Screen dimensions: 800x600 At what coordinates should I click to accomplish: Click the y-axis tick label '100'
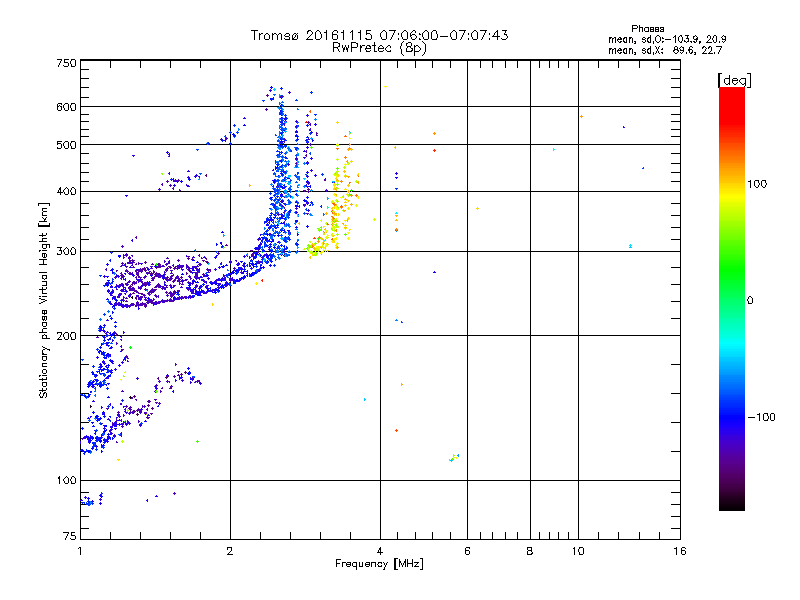pos(67,480)
